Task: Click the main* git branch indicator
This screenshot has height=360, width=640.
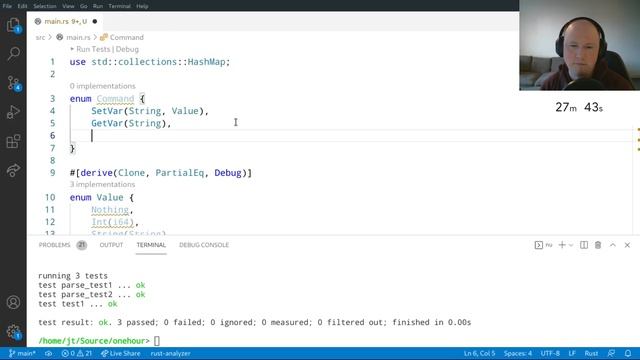Action: coord(22,353)
